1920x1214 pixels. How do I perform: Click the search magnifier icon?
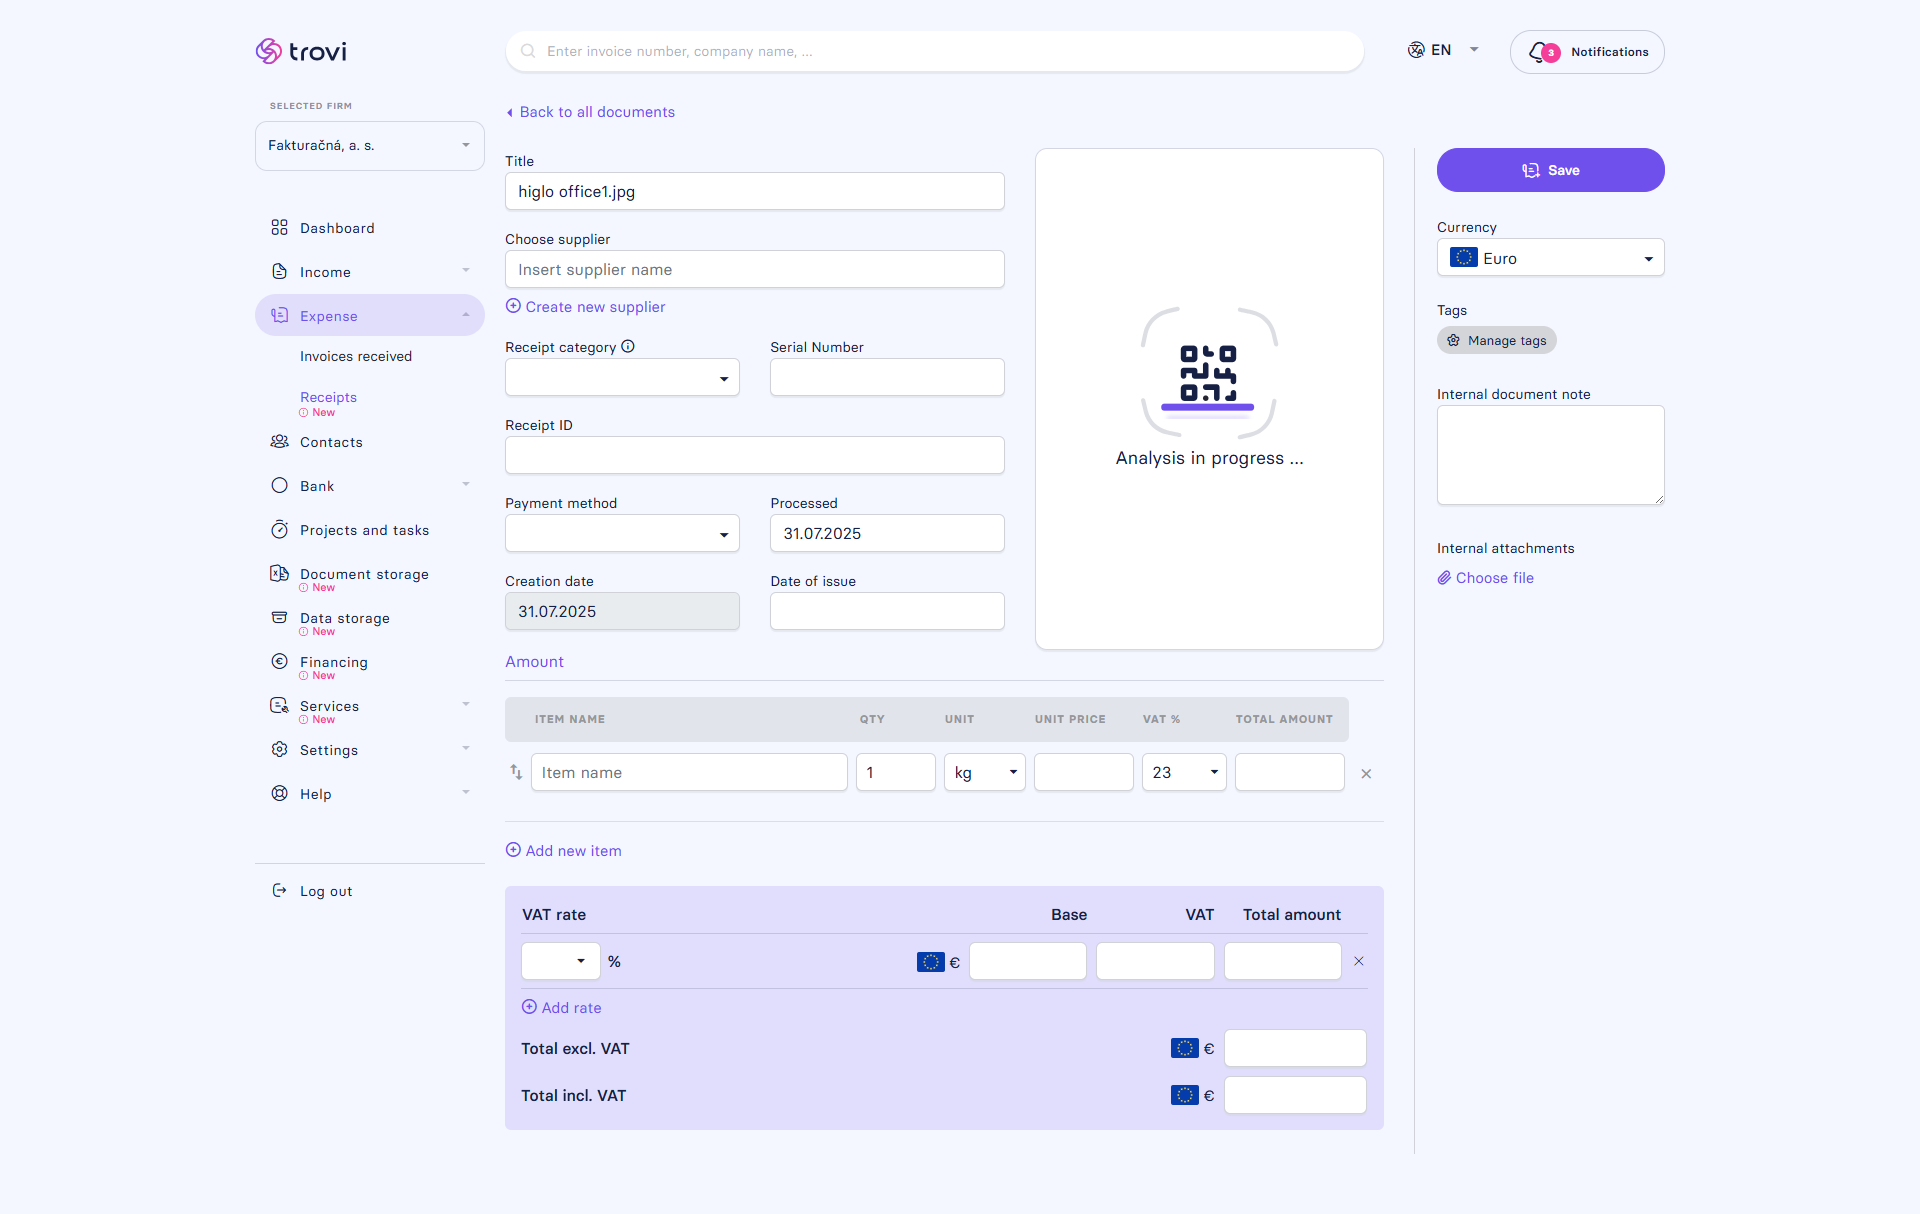pos(528,51)
